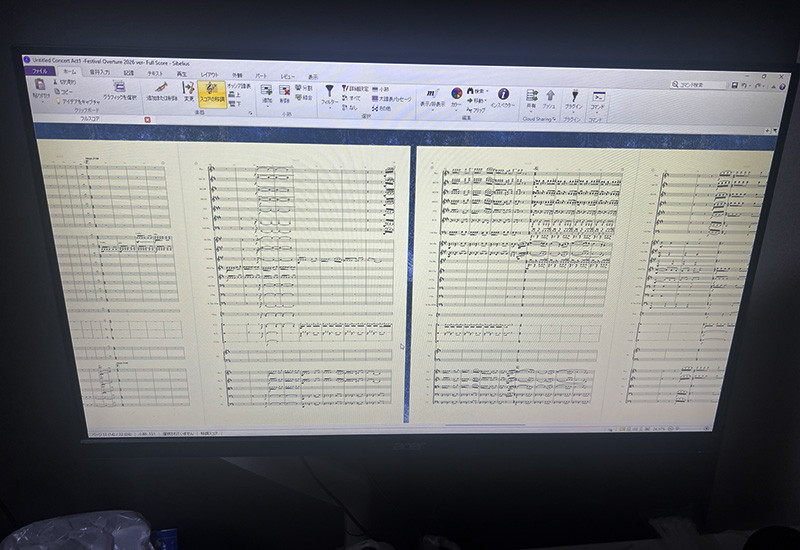Image resolution: width=800 pixels, height=550 pixels.
Task: Click the Select All (すべて) button
Action: tap(355, 99)
